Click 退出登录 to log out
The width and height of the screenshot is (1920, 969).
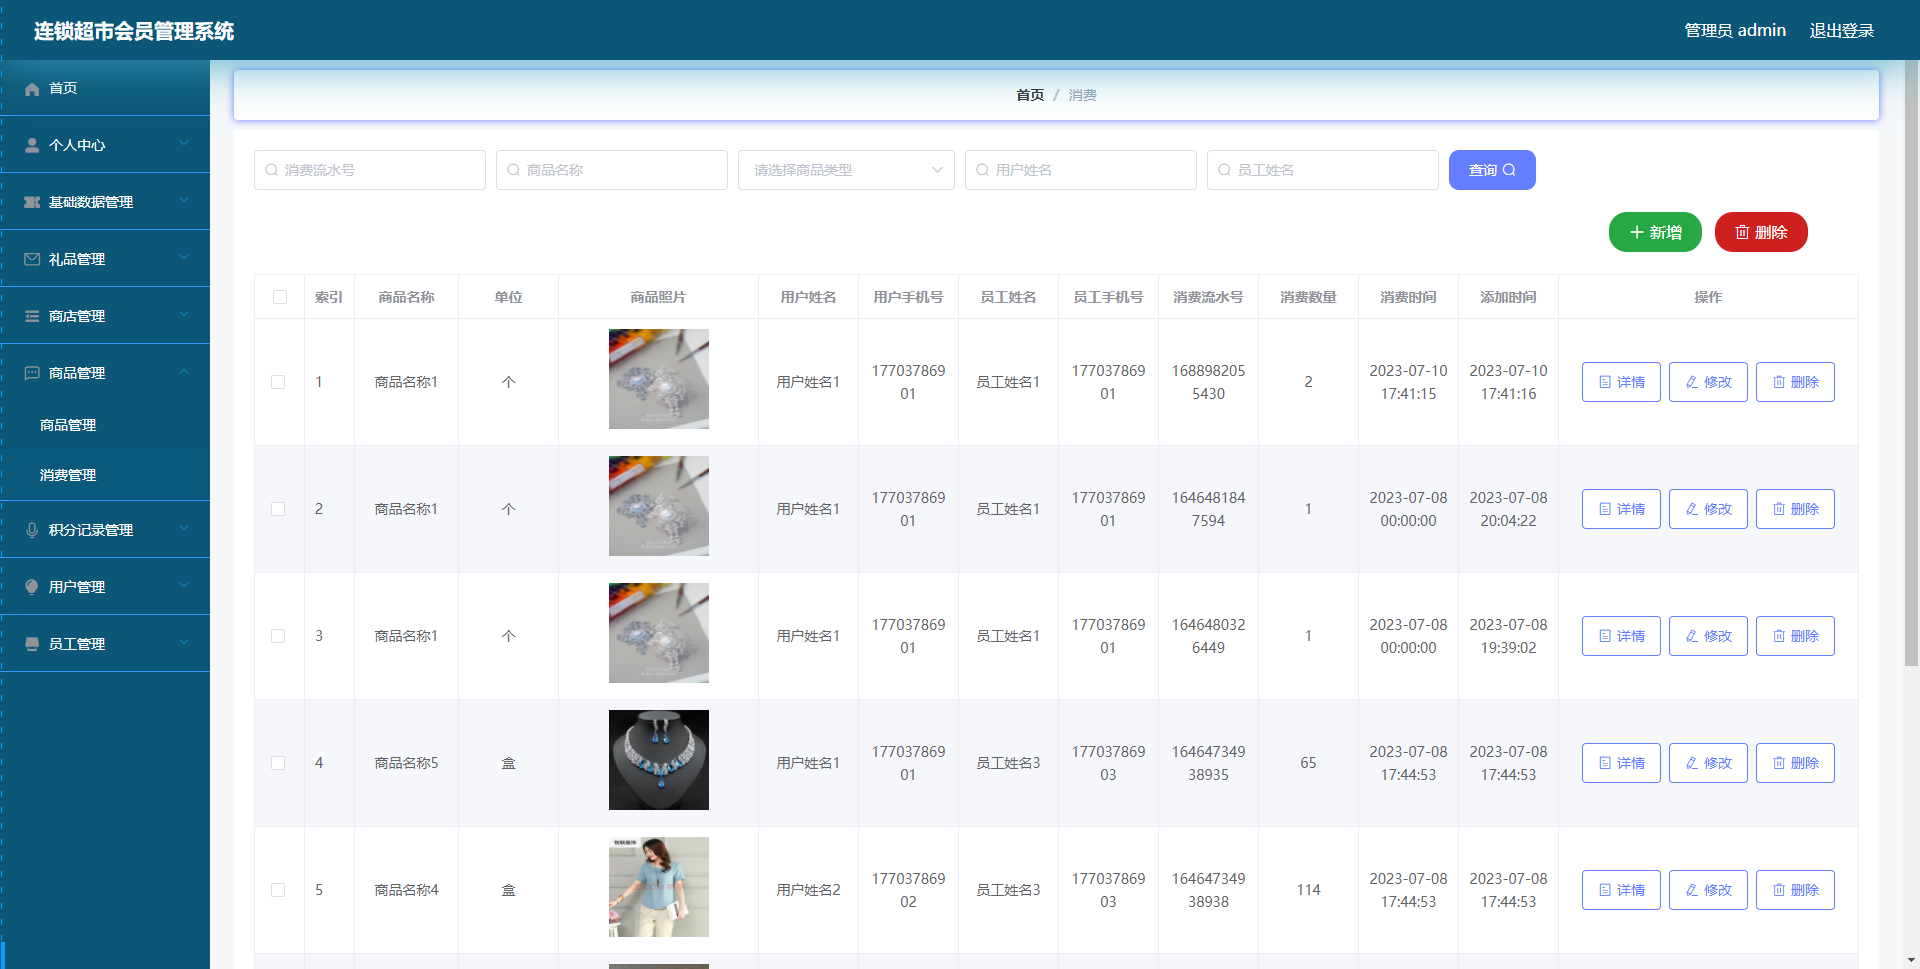pos(1842,31)
